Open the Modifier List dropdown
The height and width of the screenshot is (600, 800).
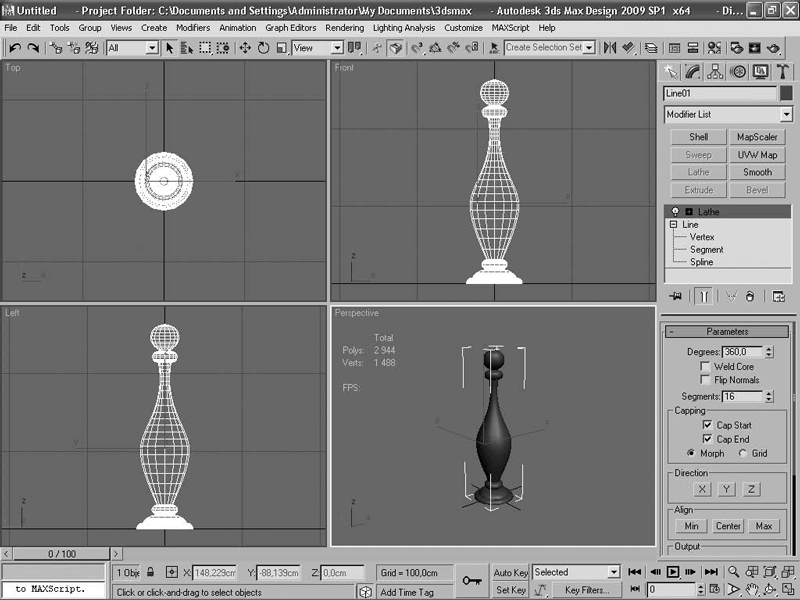tap(786, 114)
